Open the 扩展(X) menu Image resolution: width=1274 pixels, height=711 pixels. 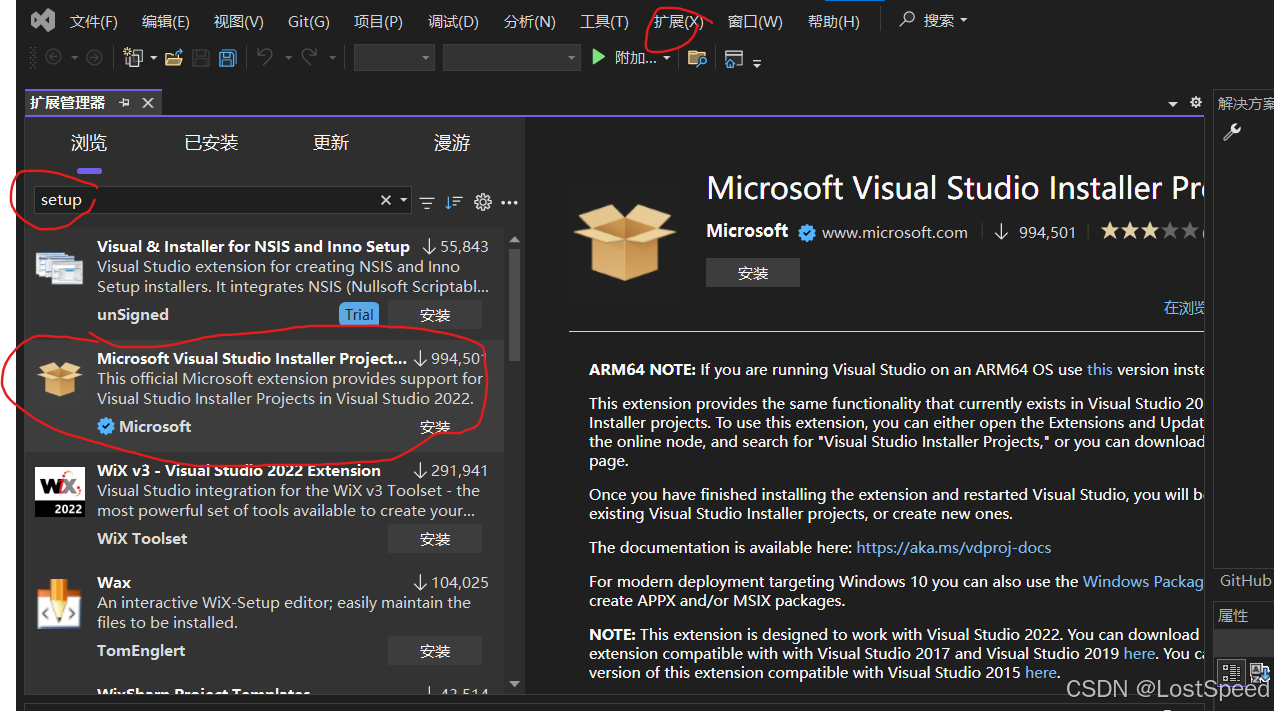point(678,21)
